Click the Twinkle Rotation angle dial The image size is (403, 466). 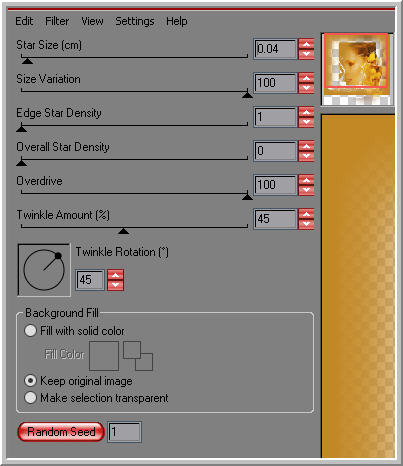[44, 270]
